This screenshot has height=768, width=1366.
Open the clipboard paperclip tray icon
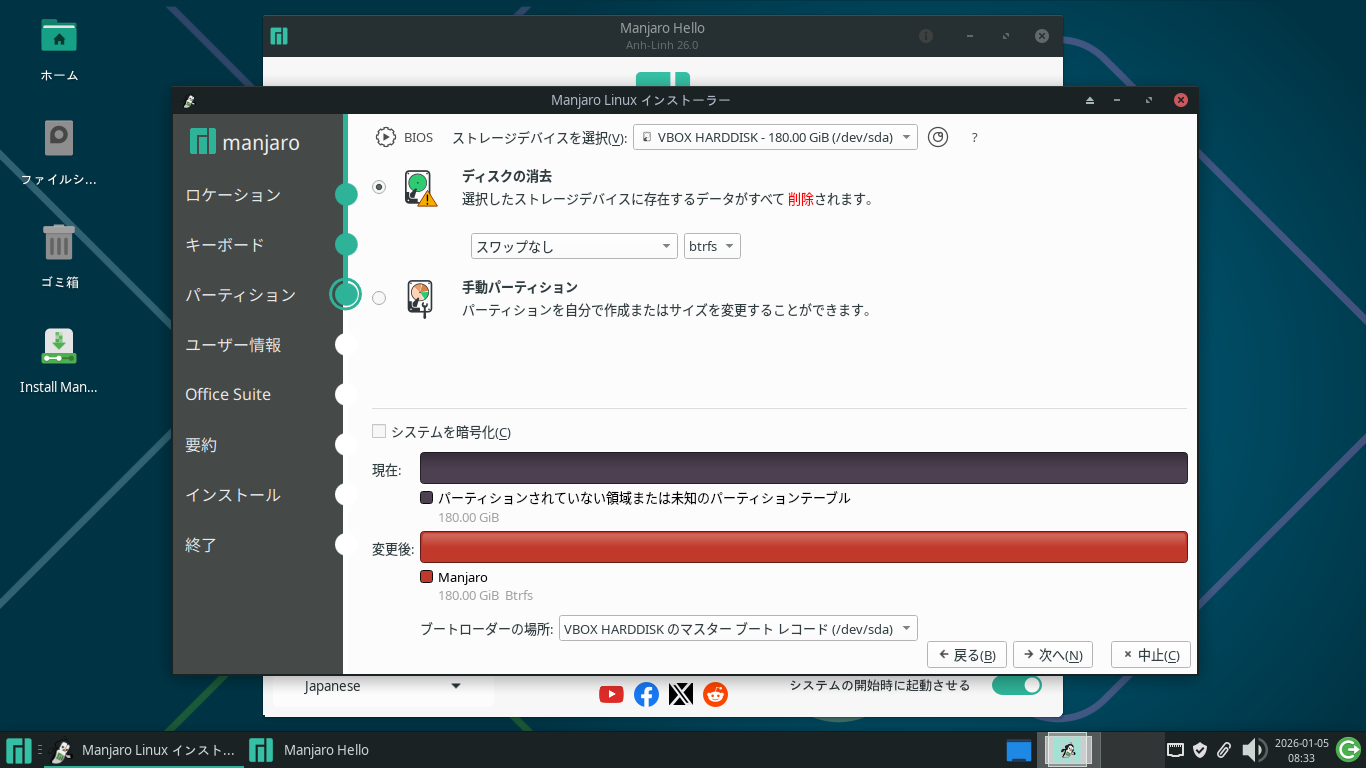1223,750
